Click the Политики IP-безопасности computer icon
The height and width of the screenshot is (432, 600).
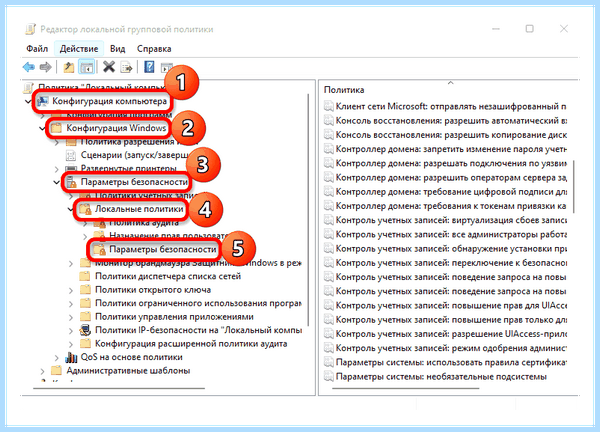coord(85,330)
